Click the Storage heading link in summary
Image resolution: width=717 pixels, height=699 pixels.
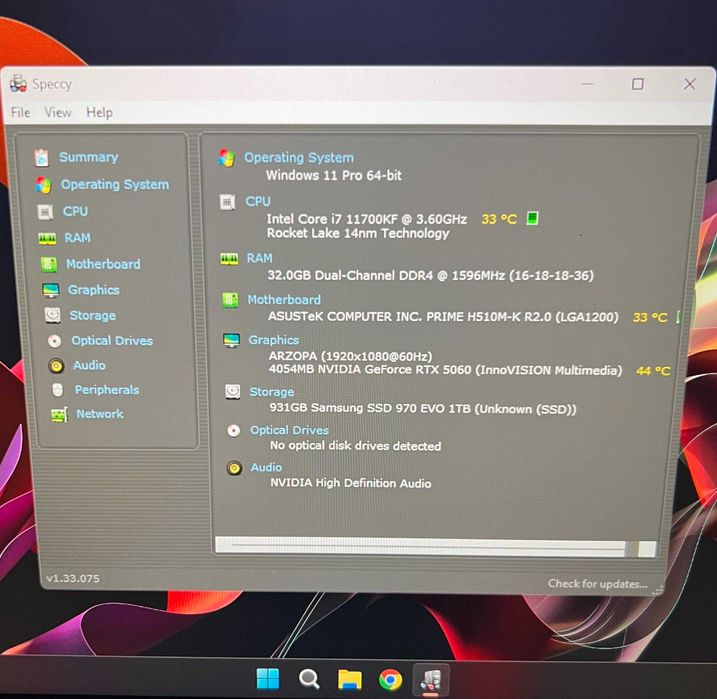pyautogui.click(x=272, y=392)
